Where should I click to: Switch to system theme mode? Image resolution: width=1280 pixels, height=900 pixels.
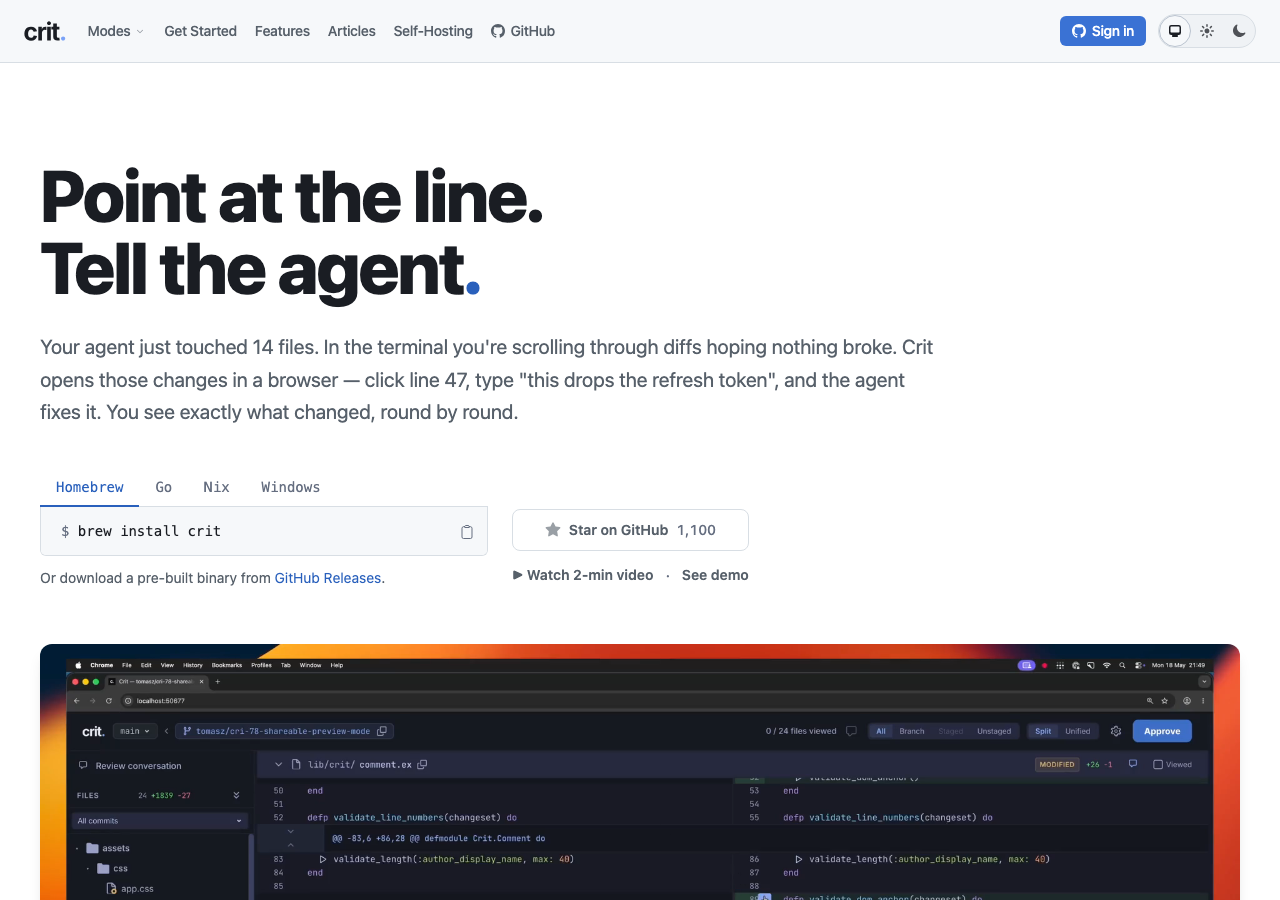click(1175, 31)
